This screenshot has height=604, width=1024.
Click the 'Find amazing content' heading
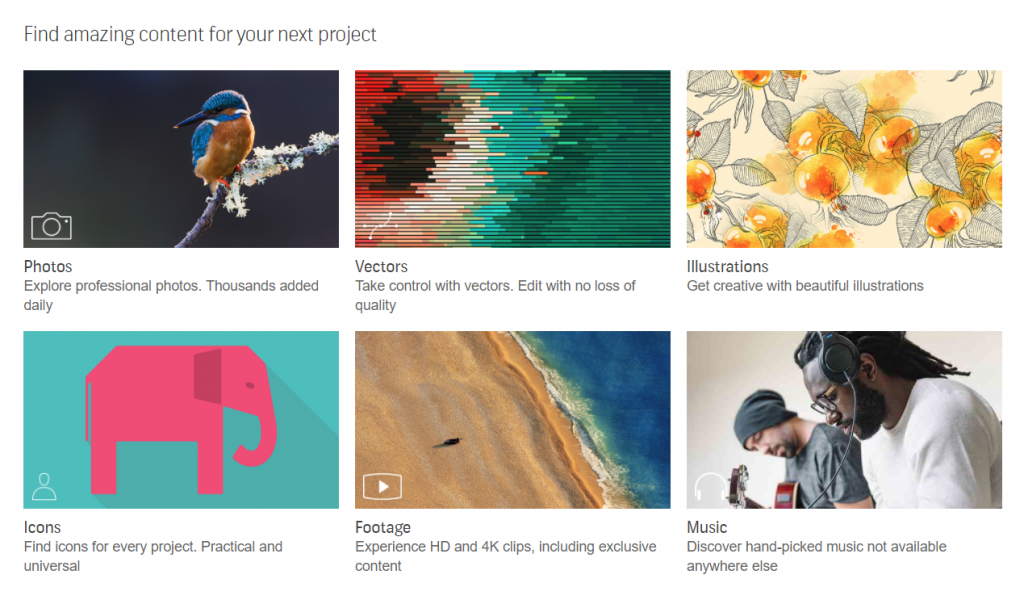coord(200,33)
